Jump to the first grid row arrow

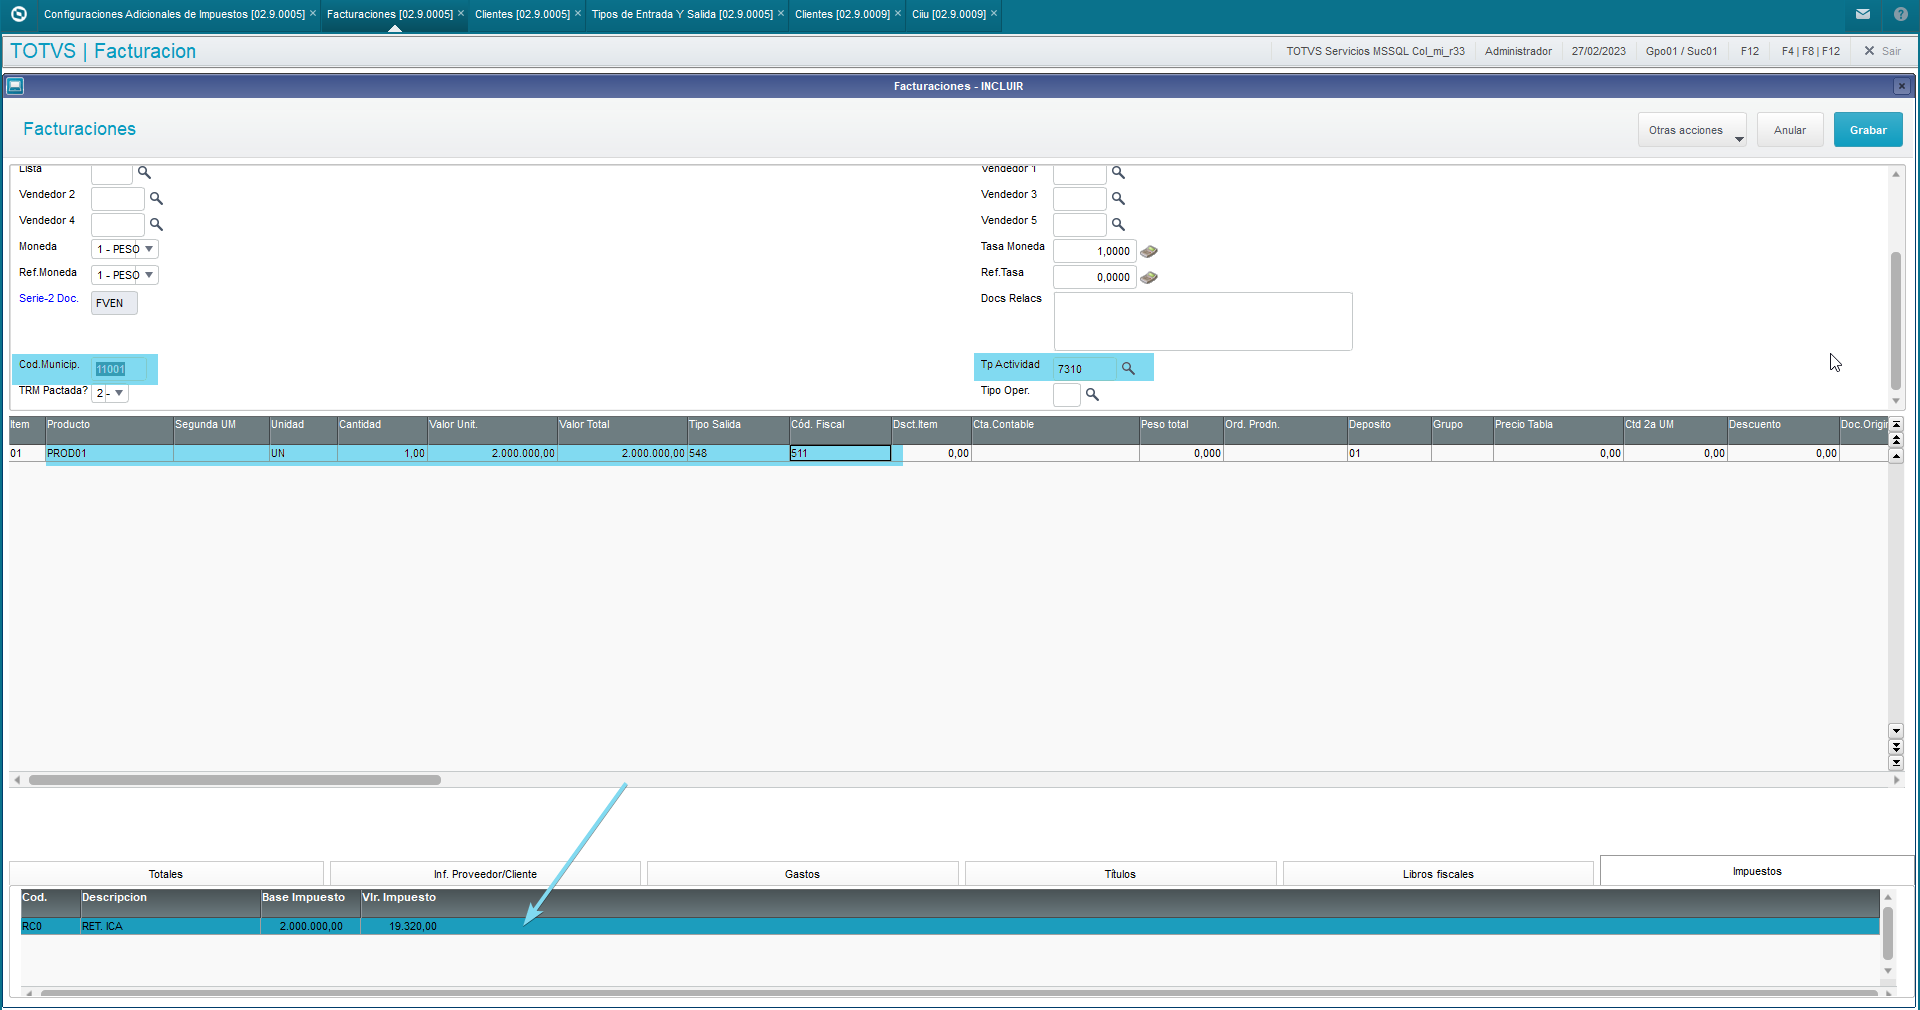tap(1896, 425)
